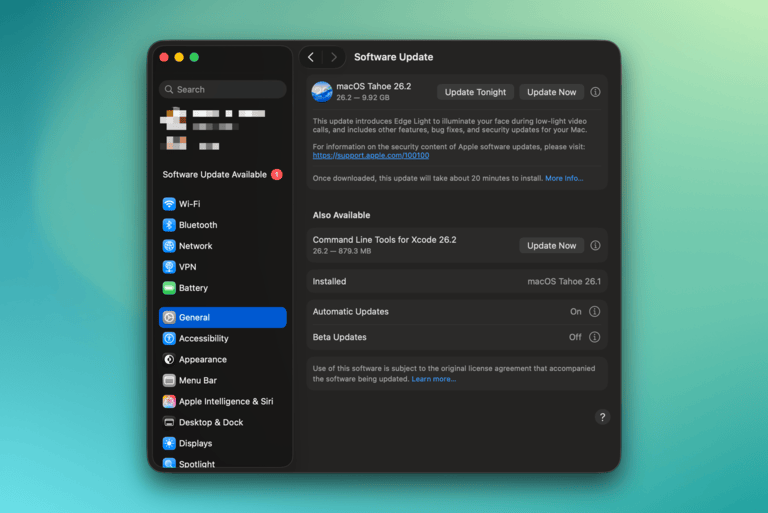Viewport: 768px width, 513px height.
Task: Click the Command Line Tools for Xcode 26.2 title
Action: click(x=384, y=240)
